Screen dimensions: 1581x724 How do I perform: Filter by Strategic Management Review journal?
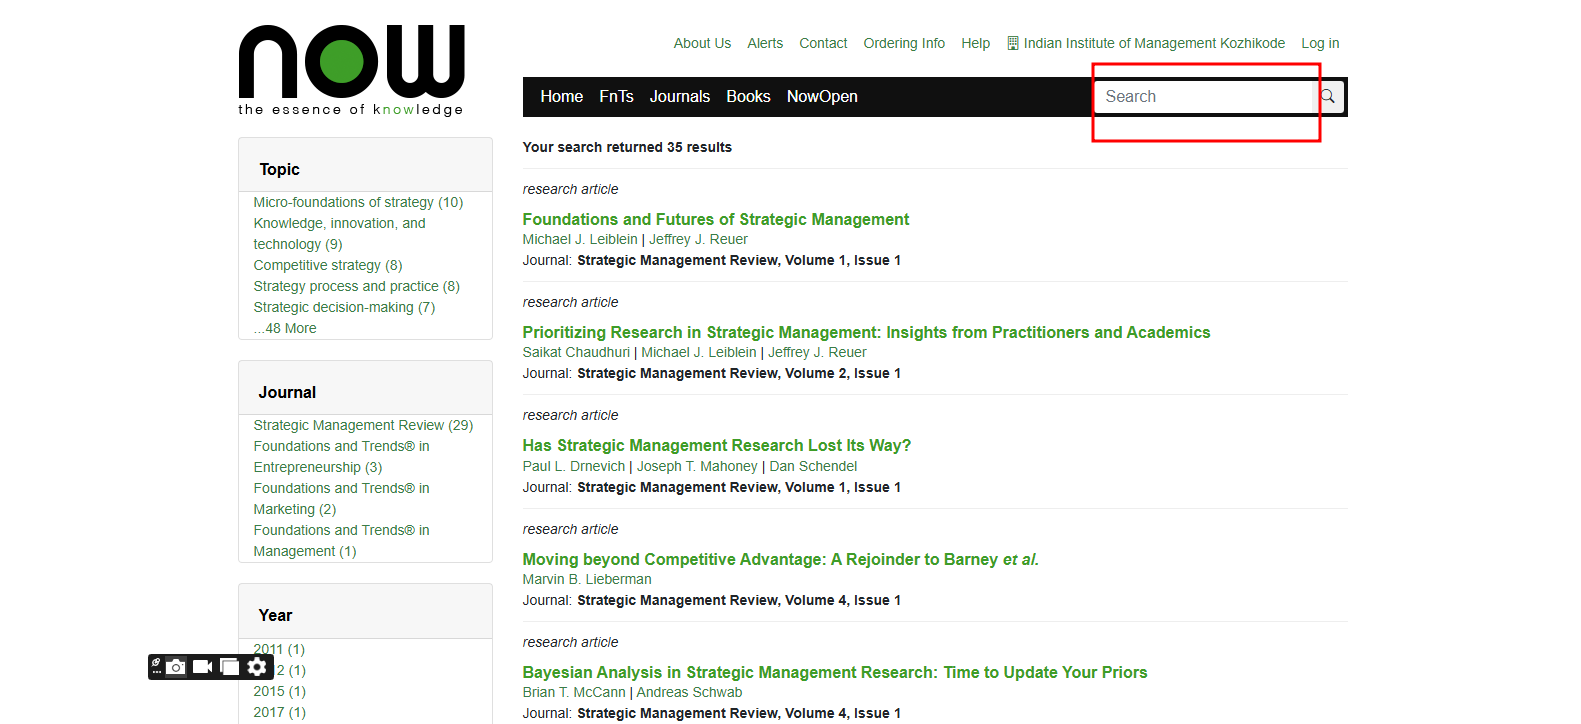[363, 425]
